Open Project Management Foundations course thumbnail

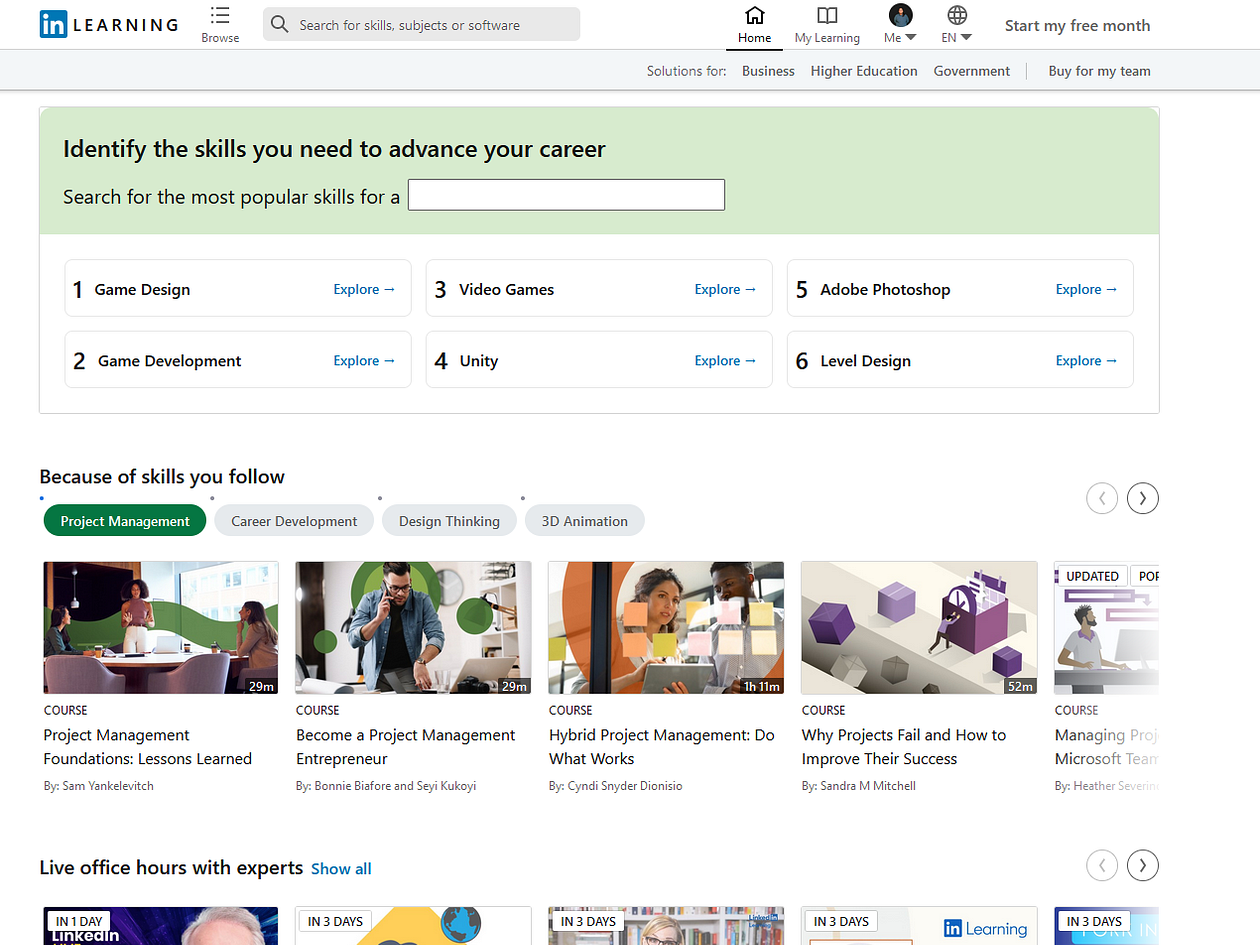click(161, 628)
